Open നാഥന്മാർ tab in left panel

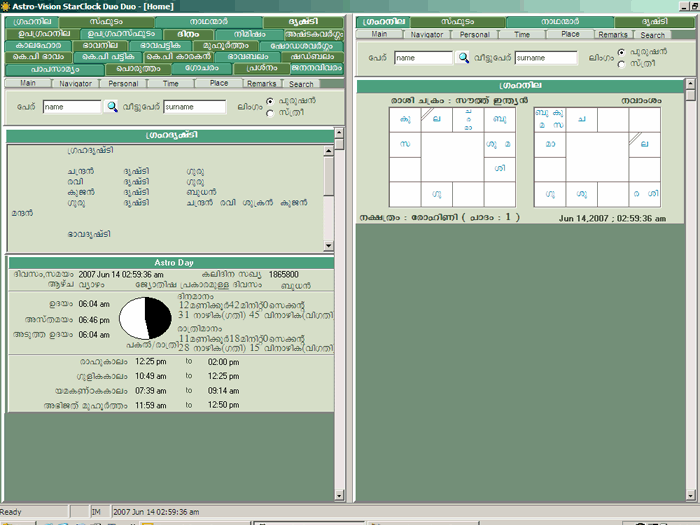pos(208,22)
